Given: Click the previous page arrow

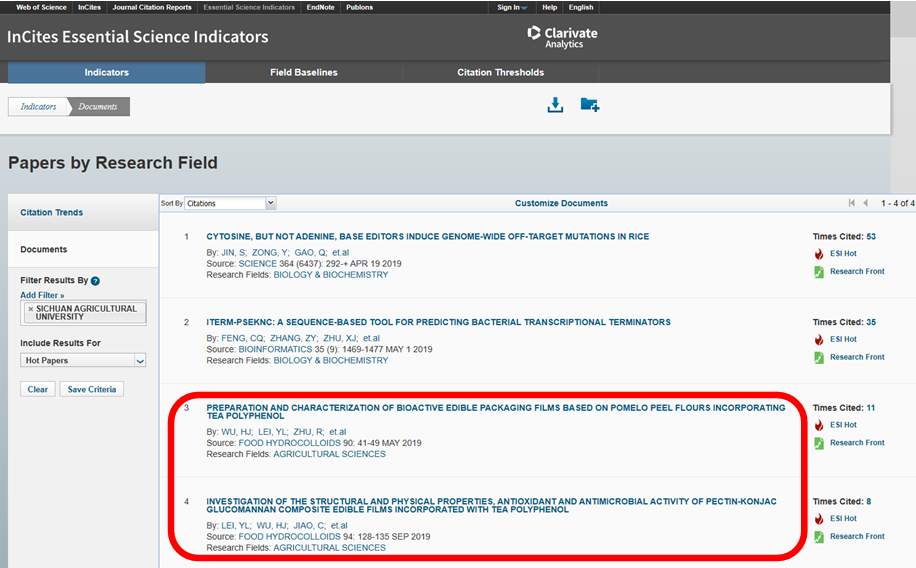Looking at the screenshot, I should tap(865, 203).
